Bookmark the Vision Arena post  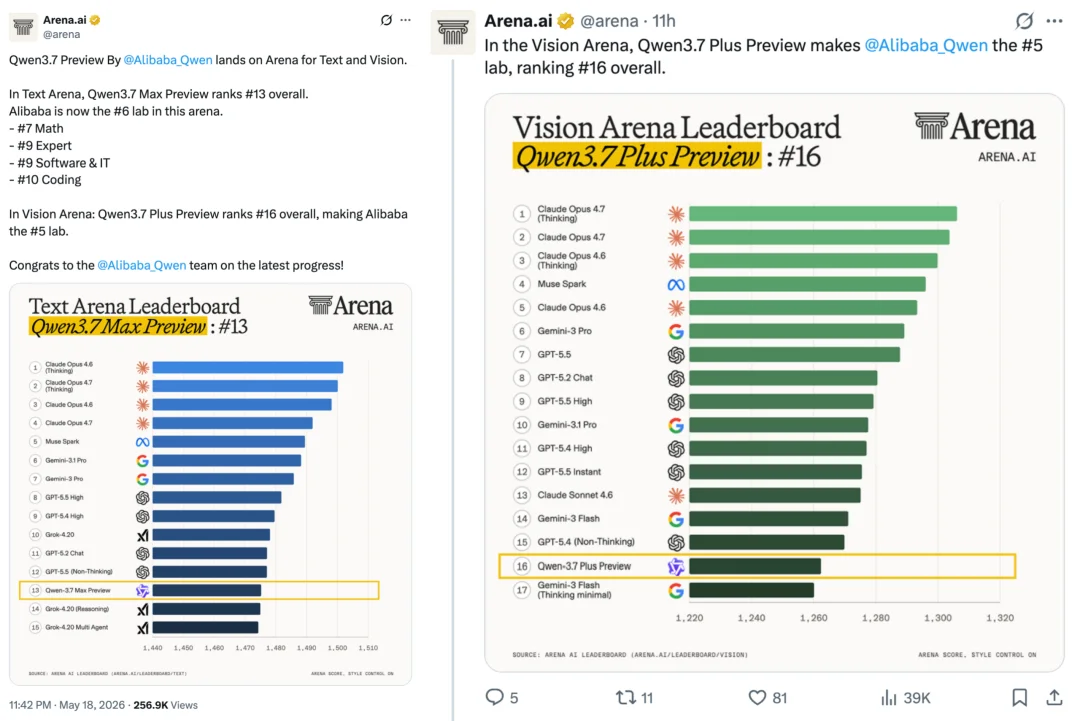click(x=1019, y=698)
